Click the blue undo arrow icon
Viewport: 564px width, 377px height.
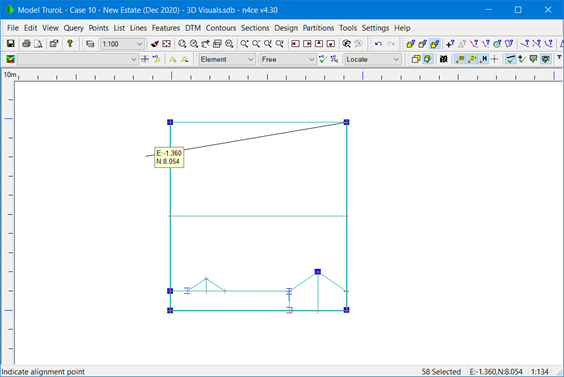pos(378,44)
